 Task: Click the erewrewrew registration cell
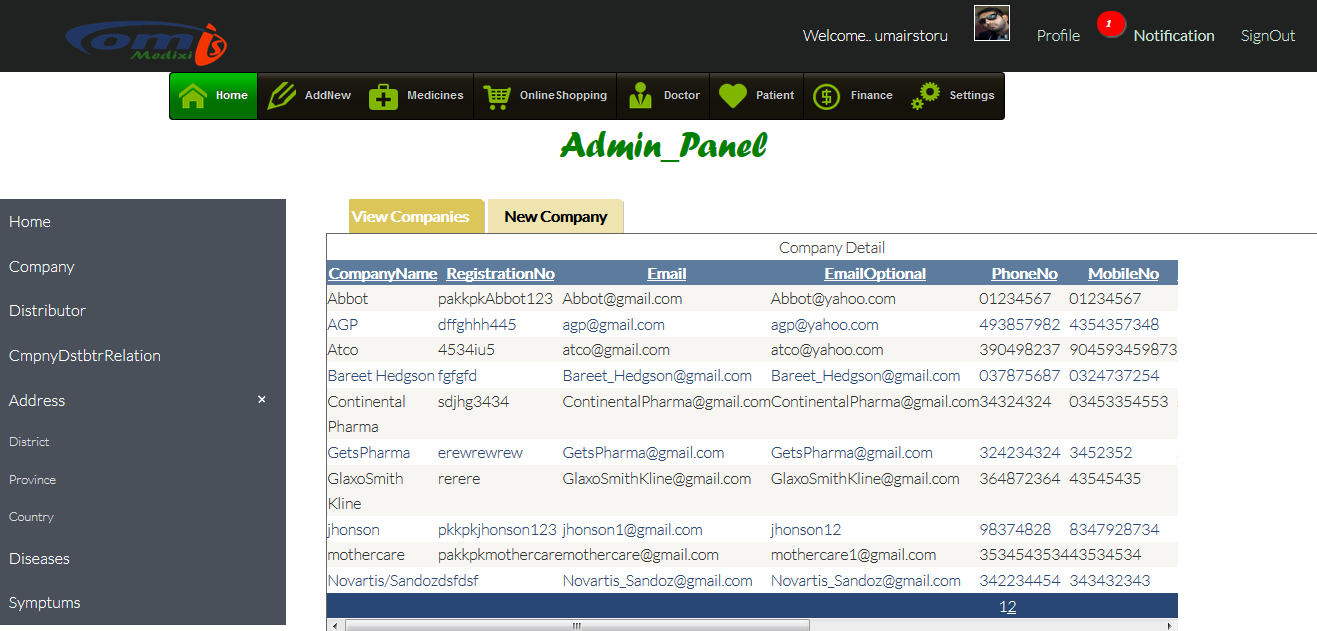coord(480,453)
